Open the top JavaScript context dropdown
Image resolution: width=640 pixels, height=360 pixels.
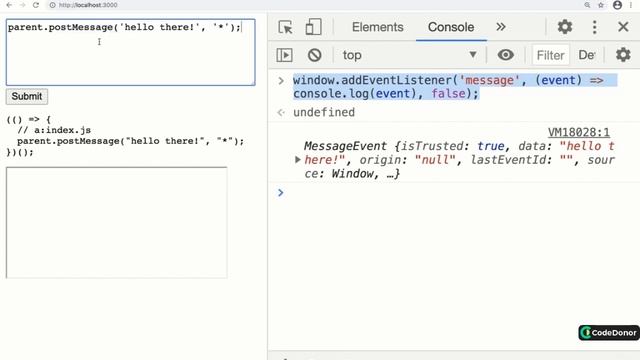tap(409, 55)
